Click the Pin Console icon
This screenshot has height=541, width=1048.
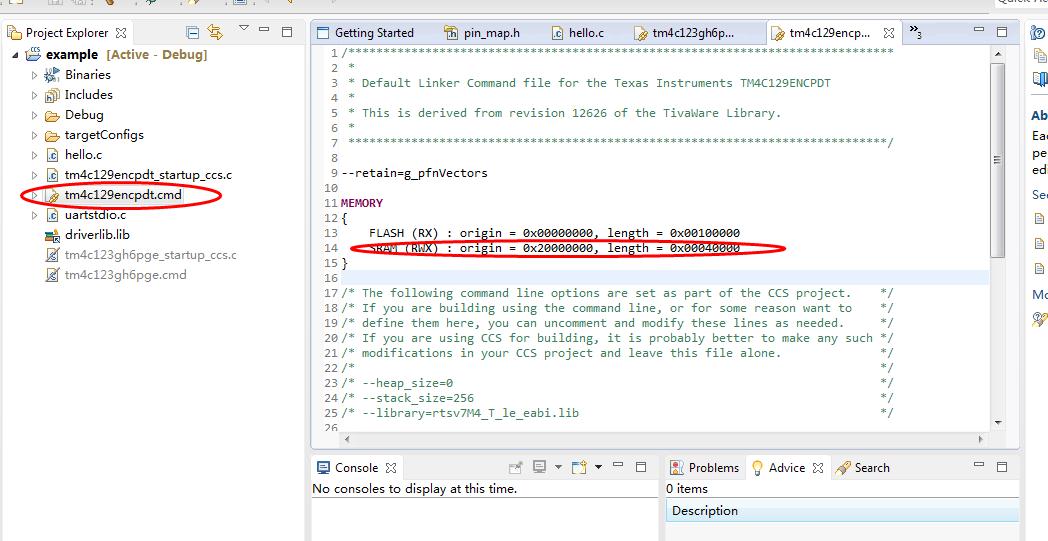pyautogui.click(x=515, y=467)
